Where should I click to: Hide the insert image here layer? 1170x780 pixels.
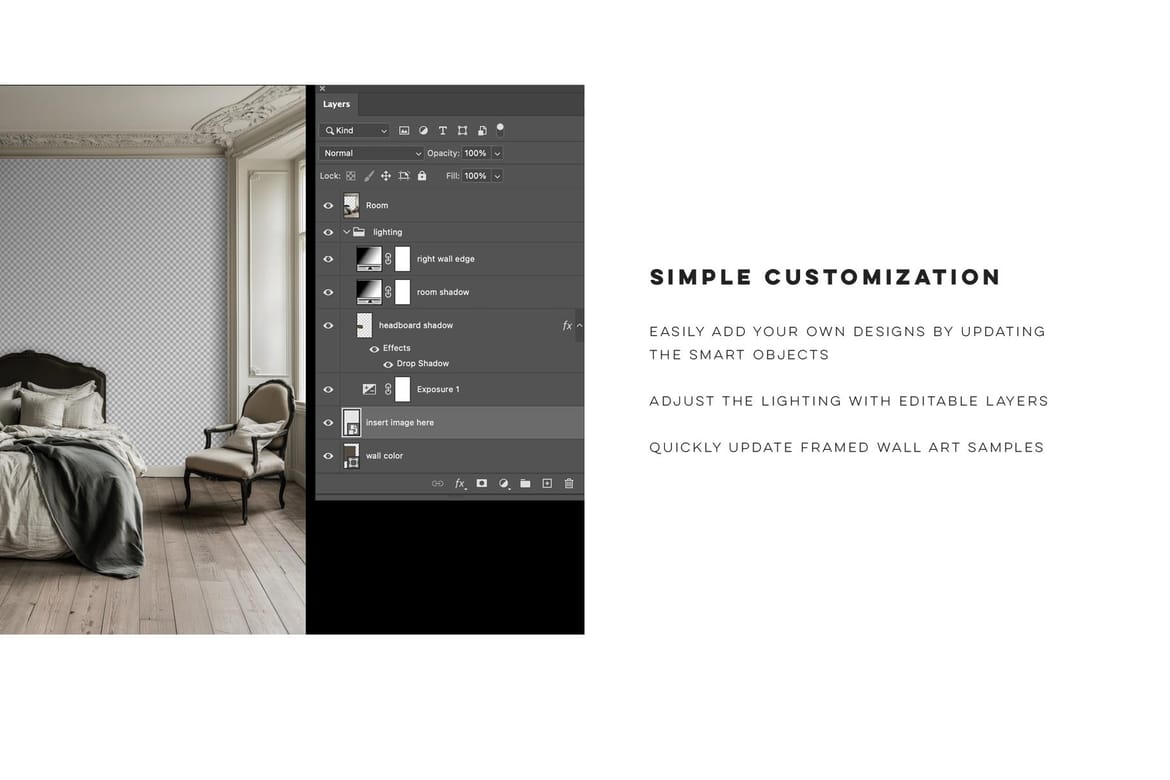(328, 422)
